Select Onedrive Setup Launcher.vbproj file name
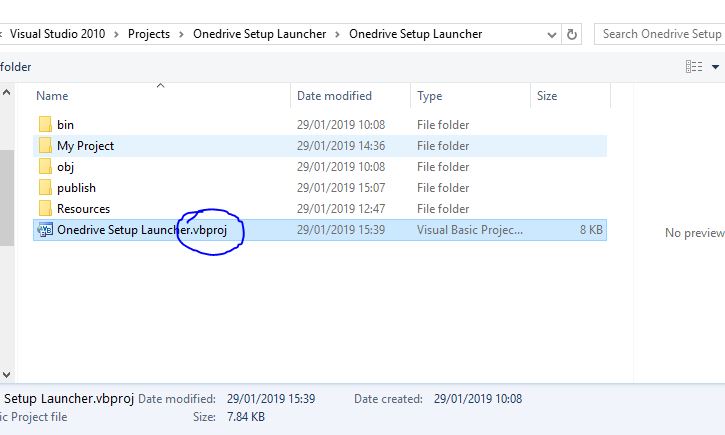The image size is (725, 435). pyautogui.click(x=142, y=230)
